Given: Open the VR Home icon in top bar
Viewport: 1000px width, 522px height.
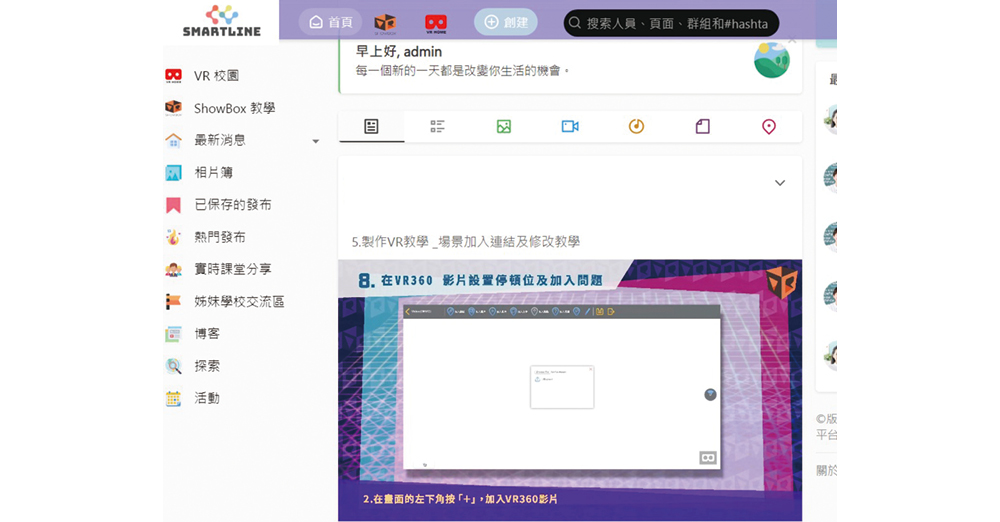Looking at the screenshot, I should point(436,24).
